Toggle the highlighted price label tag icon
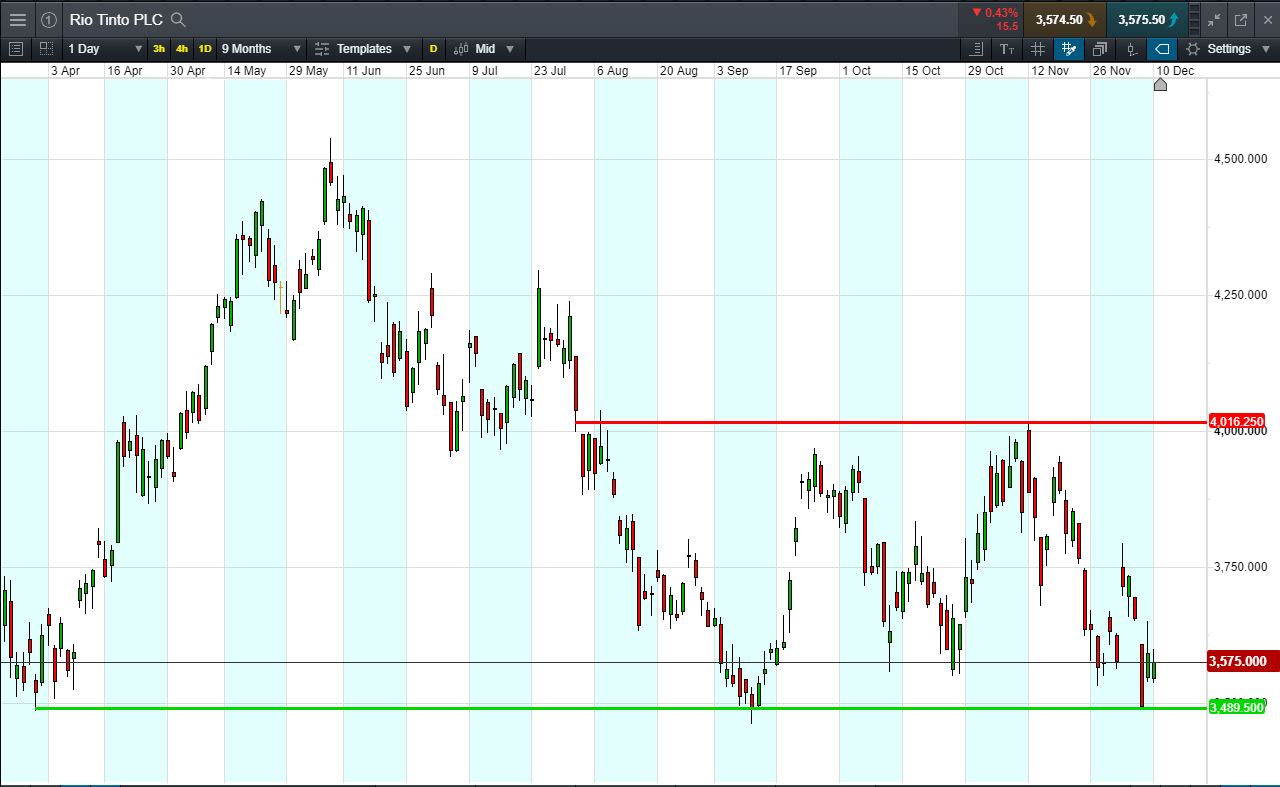The width and height of the screenshot is (1280, 787). [x=1162, y=49]
